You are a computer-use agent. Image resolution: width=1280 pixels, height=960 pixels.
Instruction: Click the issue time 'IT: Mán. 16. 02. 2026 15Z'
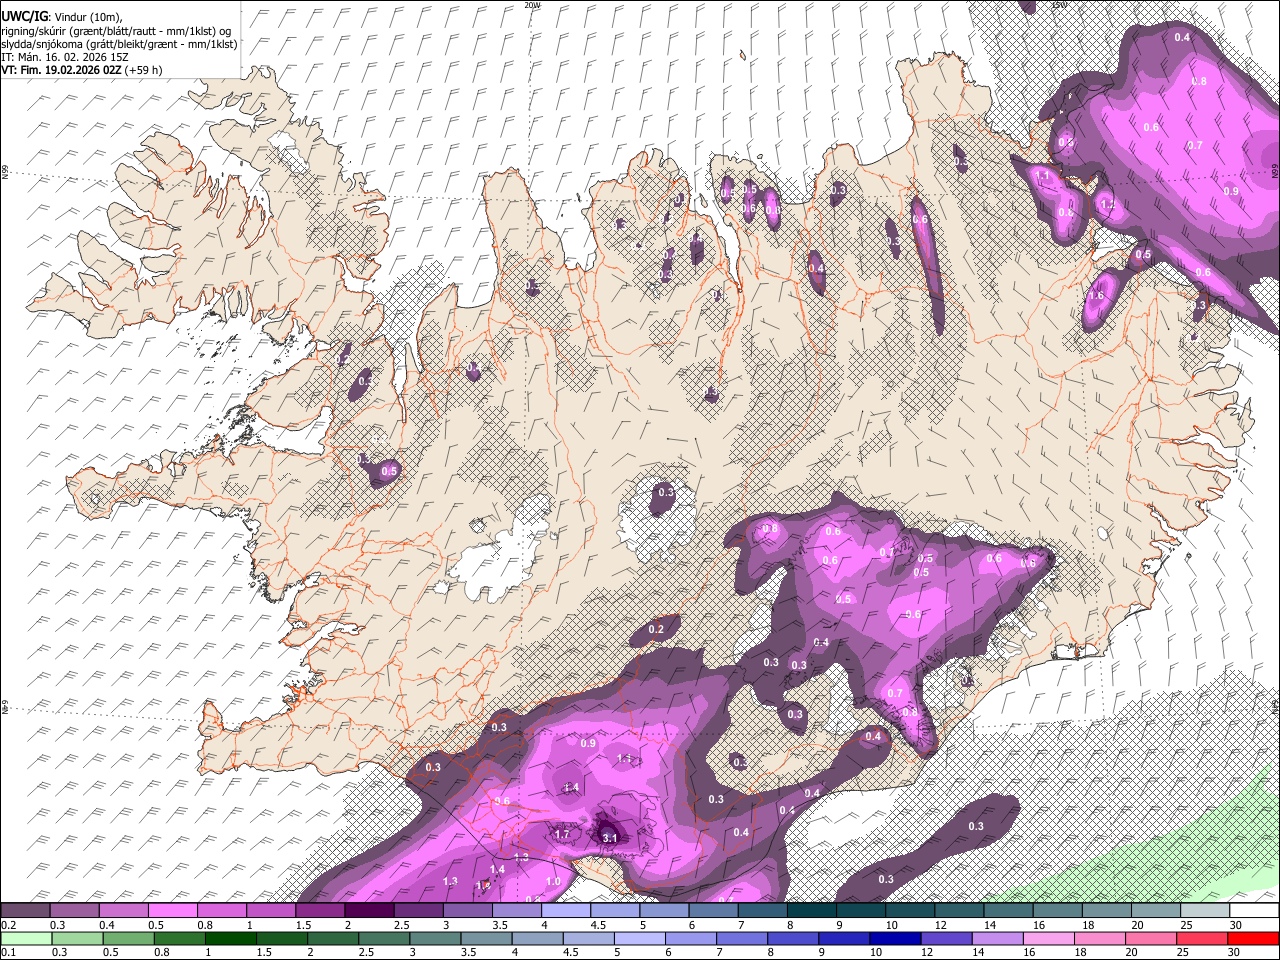tap(64, 57)
